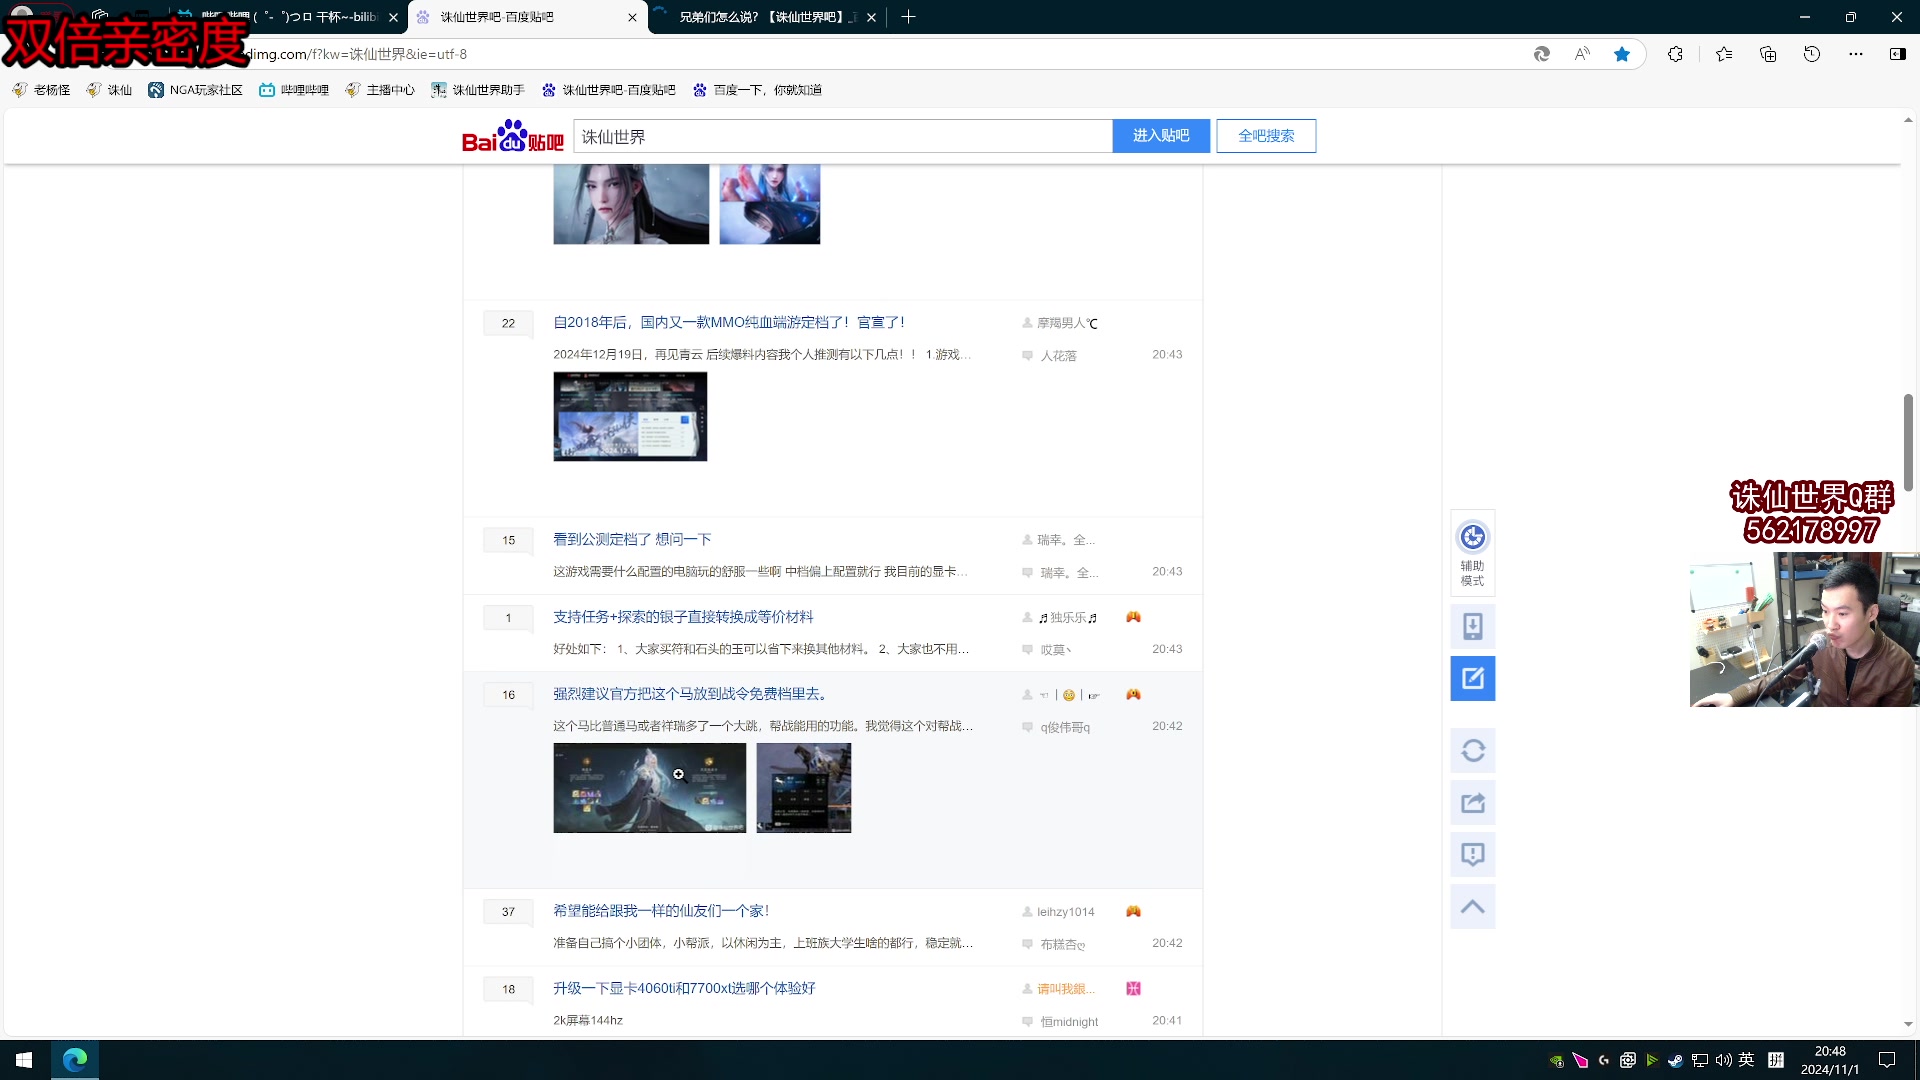Click last replier 人花落
This screenshot has height=1080, width=1920.
tap(1058, 356)
